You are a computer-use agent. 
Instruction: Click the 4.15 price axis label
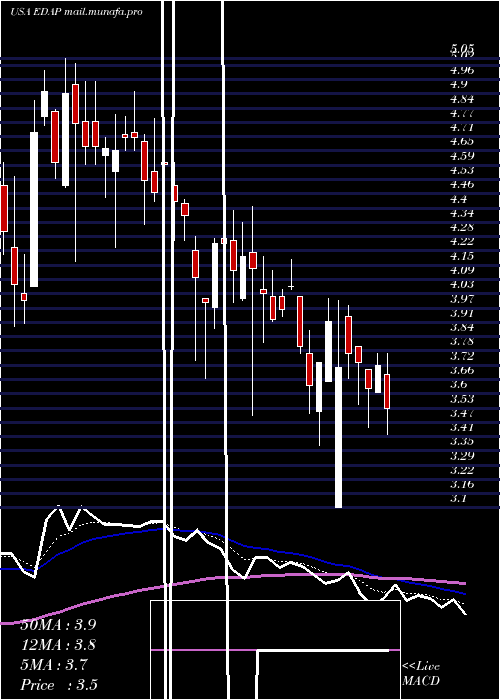tap(462, 256)
